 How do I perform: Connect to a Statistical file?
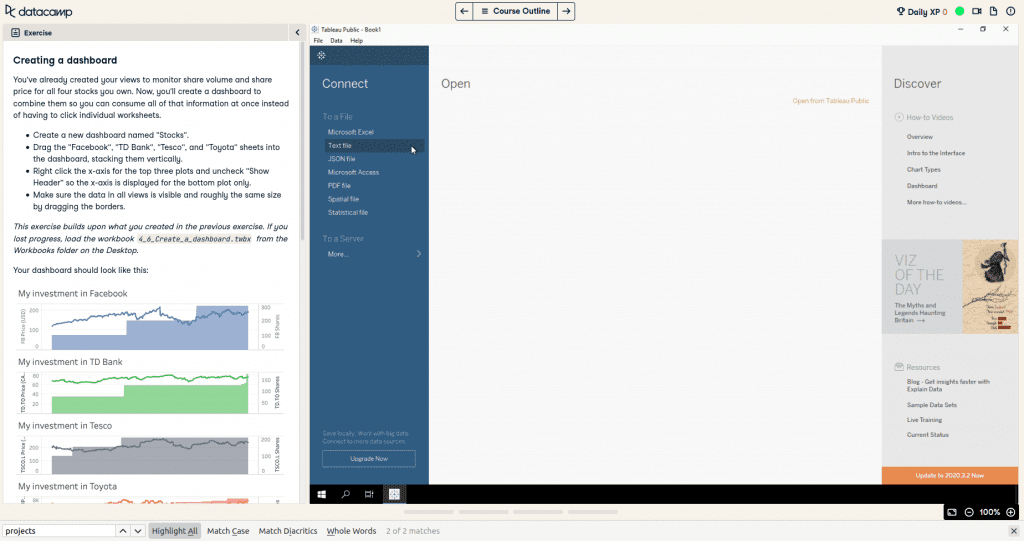click(x=348, y=212)
